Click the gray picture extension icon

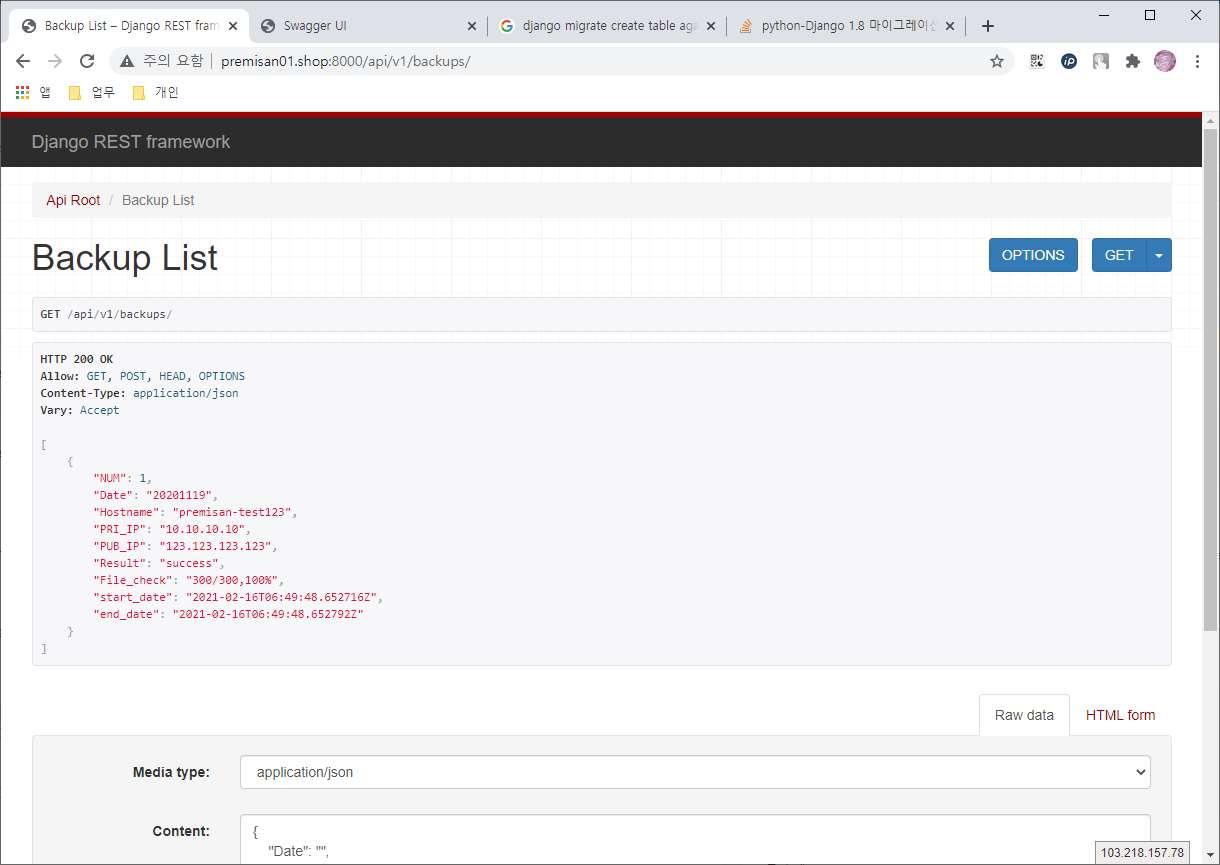(x=1101, y=61)
